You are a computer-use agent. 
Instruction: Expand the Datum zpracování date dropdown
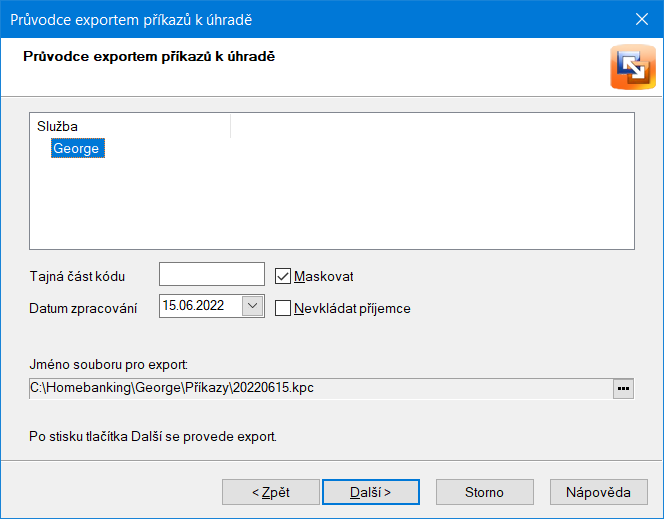[252, 306]
